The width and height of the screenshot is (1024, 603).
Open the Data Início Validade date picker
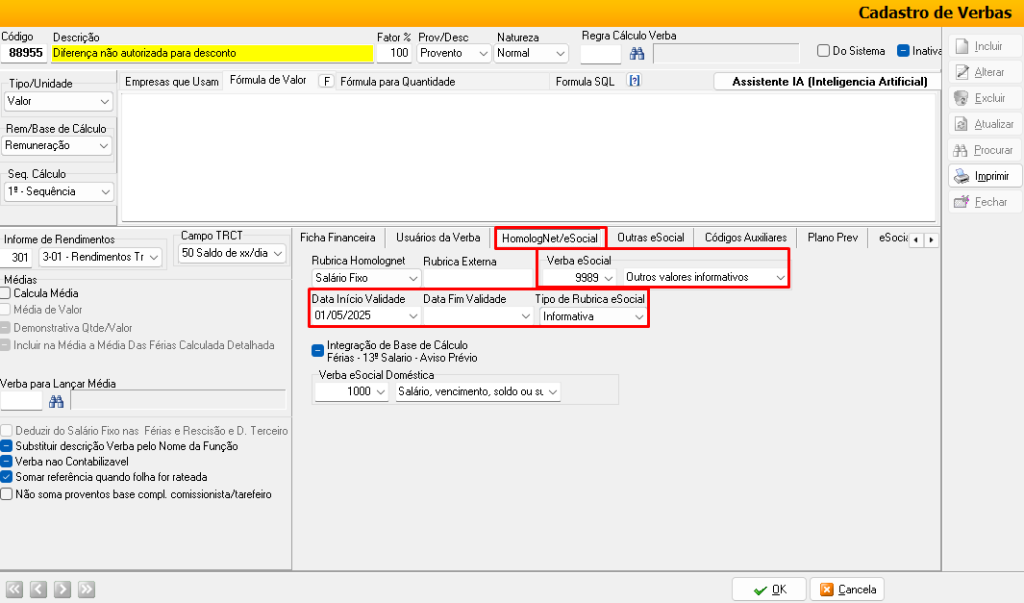point(413,316)
